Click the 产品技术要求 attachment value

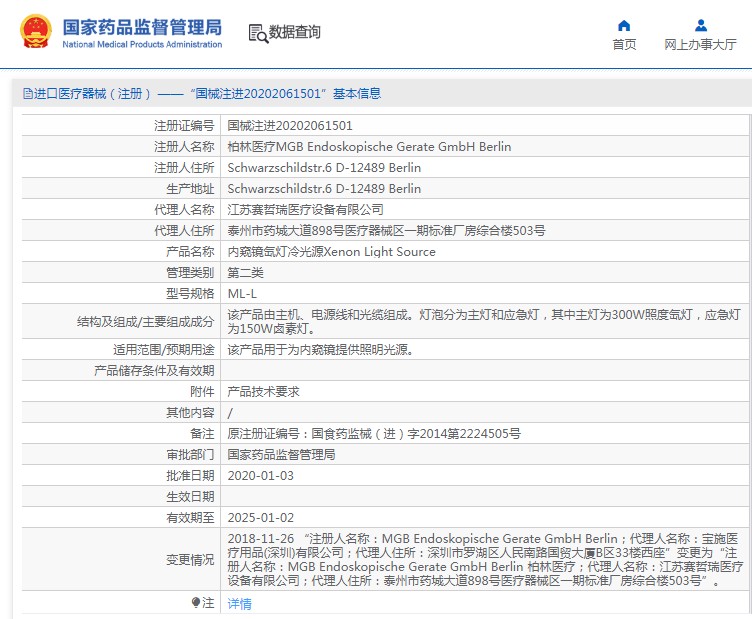pyautogui.click(x=263, y=392)
